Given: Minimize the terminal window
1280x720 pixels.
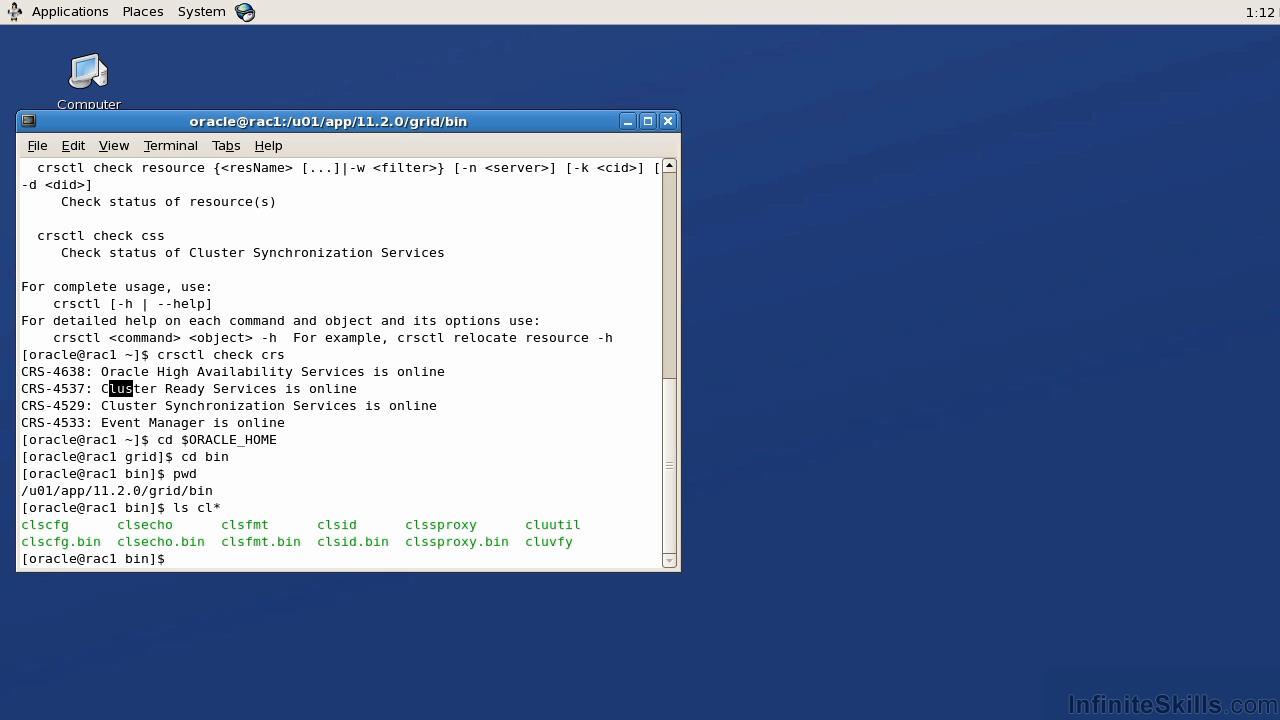Looking at the screenshot, I should point(627,121).
